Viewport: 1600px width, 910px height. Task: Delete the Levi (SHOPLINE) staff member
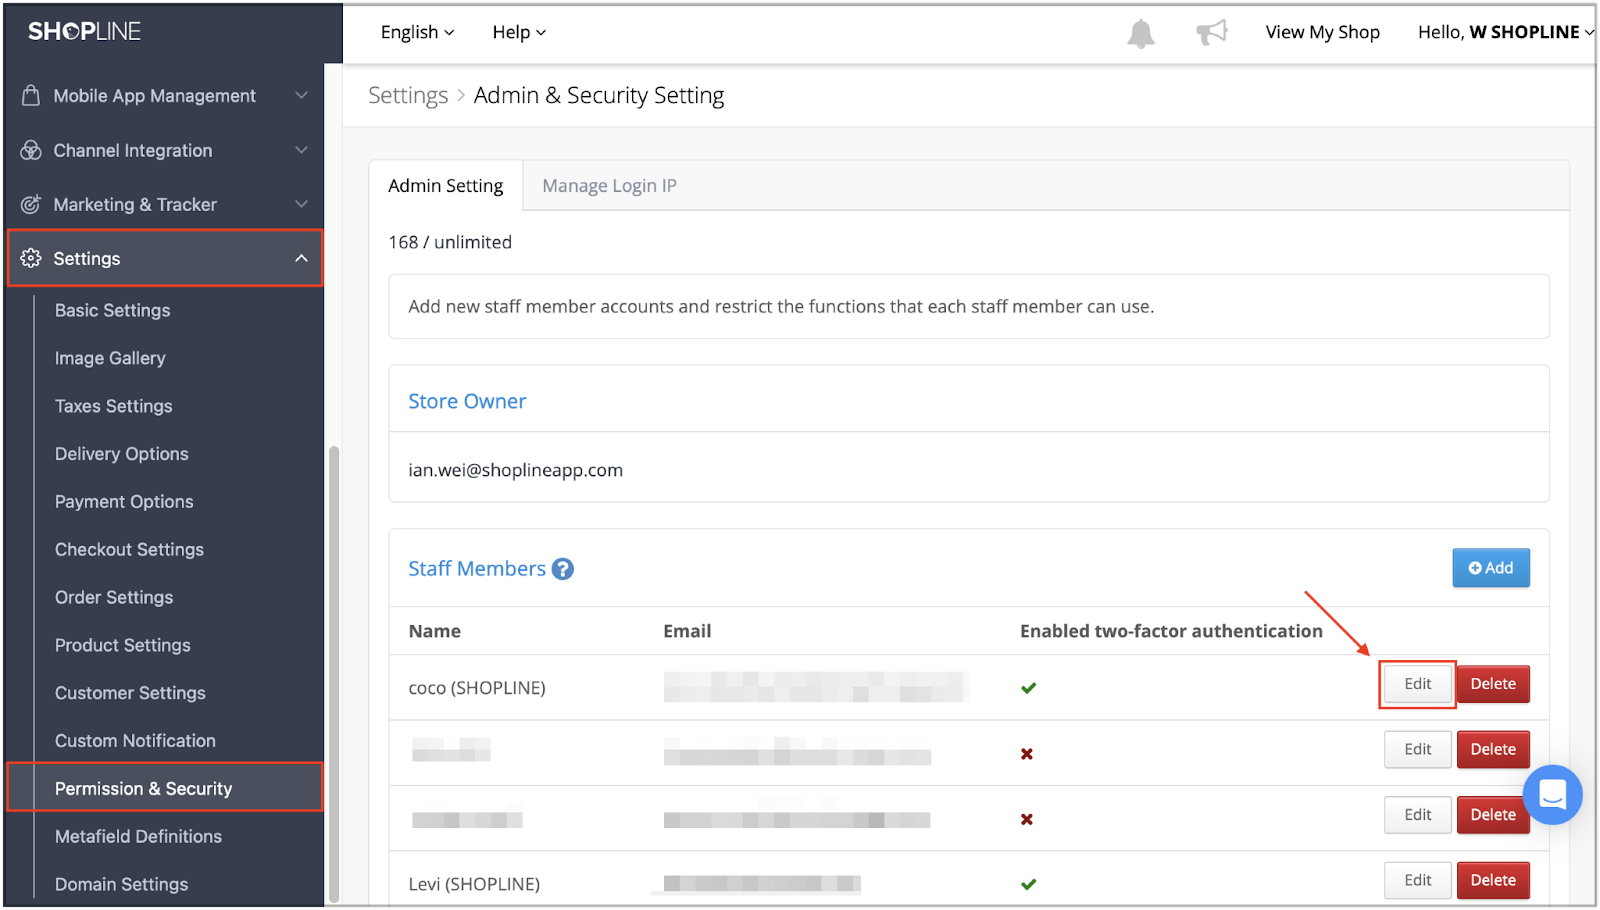(1493, 880)
